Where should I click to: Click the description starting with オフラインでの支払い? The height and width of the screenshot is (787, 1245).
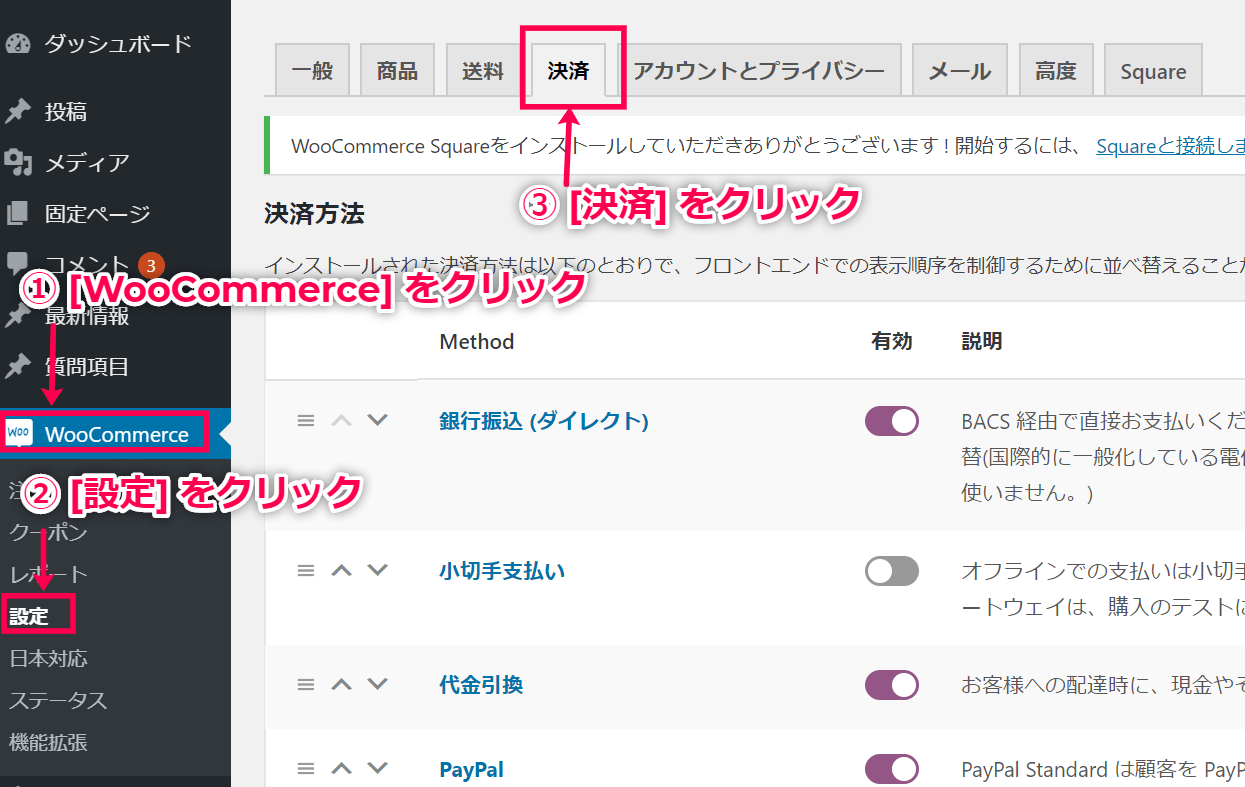(1103, 589)
